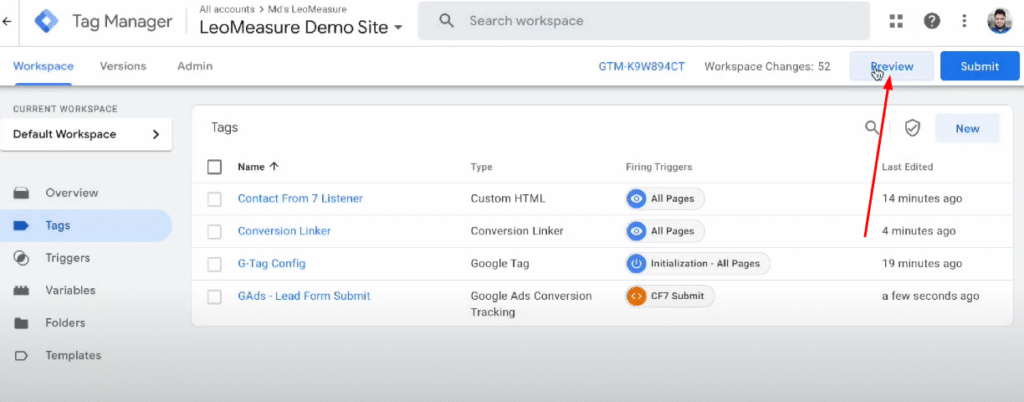Sort by clicking the Name column arrow
Screen dimensions: 1024x402
[x=274, y=166]
